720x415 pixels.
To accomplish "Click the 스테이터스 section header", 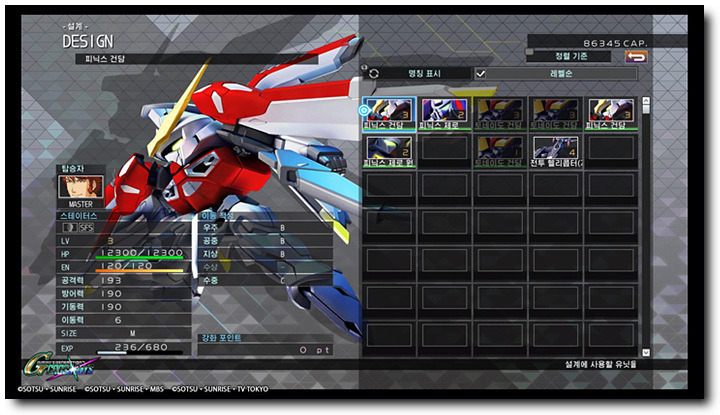I will pyautogui.click(x=79, y=215).
